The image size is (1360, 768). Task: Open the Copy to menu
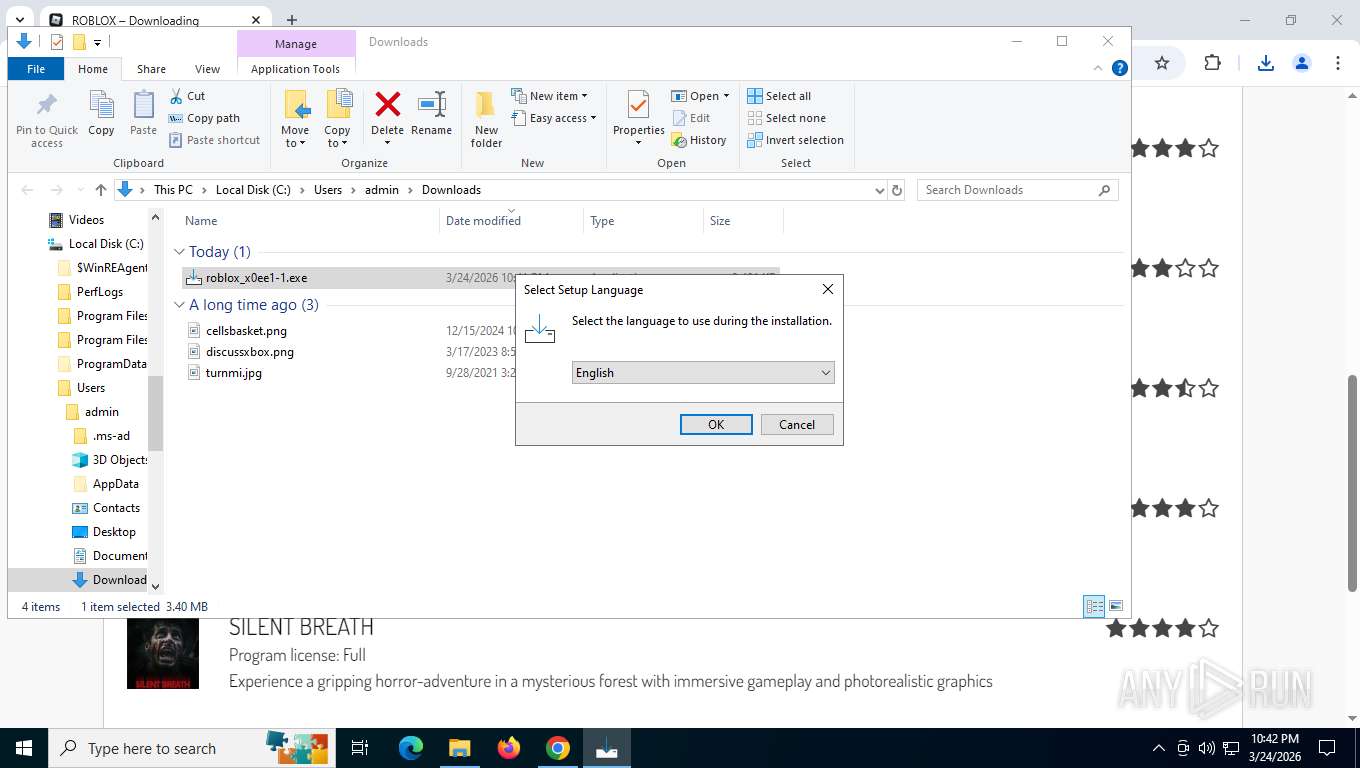coord(338,119)
